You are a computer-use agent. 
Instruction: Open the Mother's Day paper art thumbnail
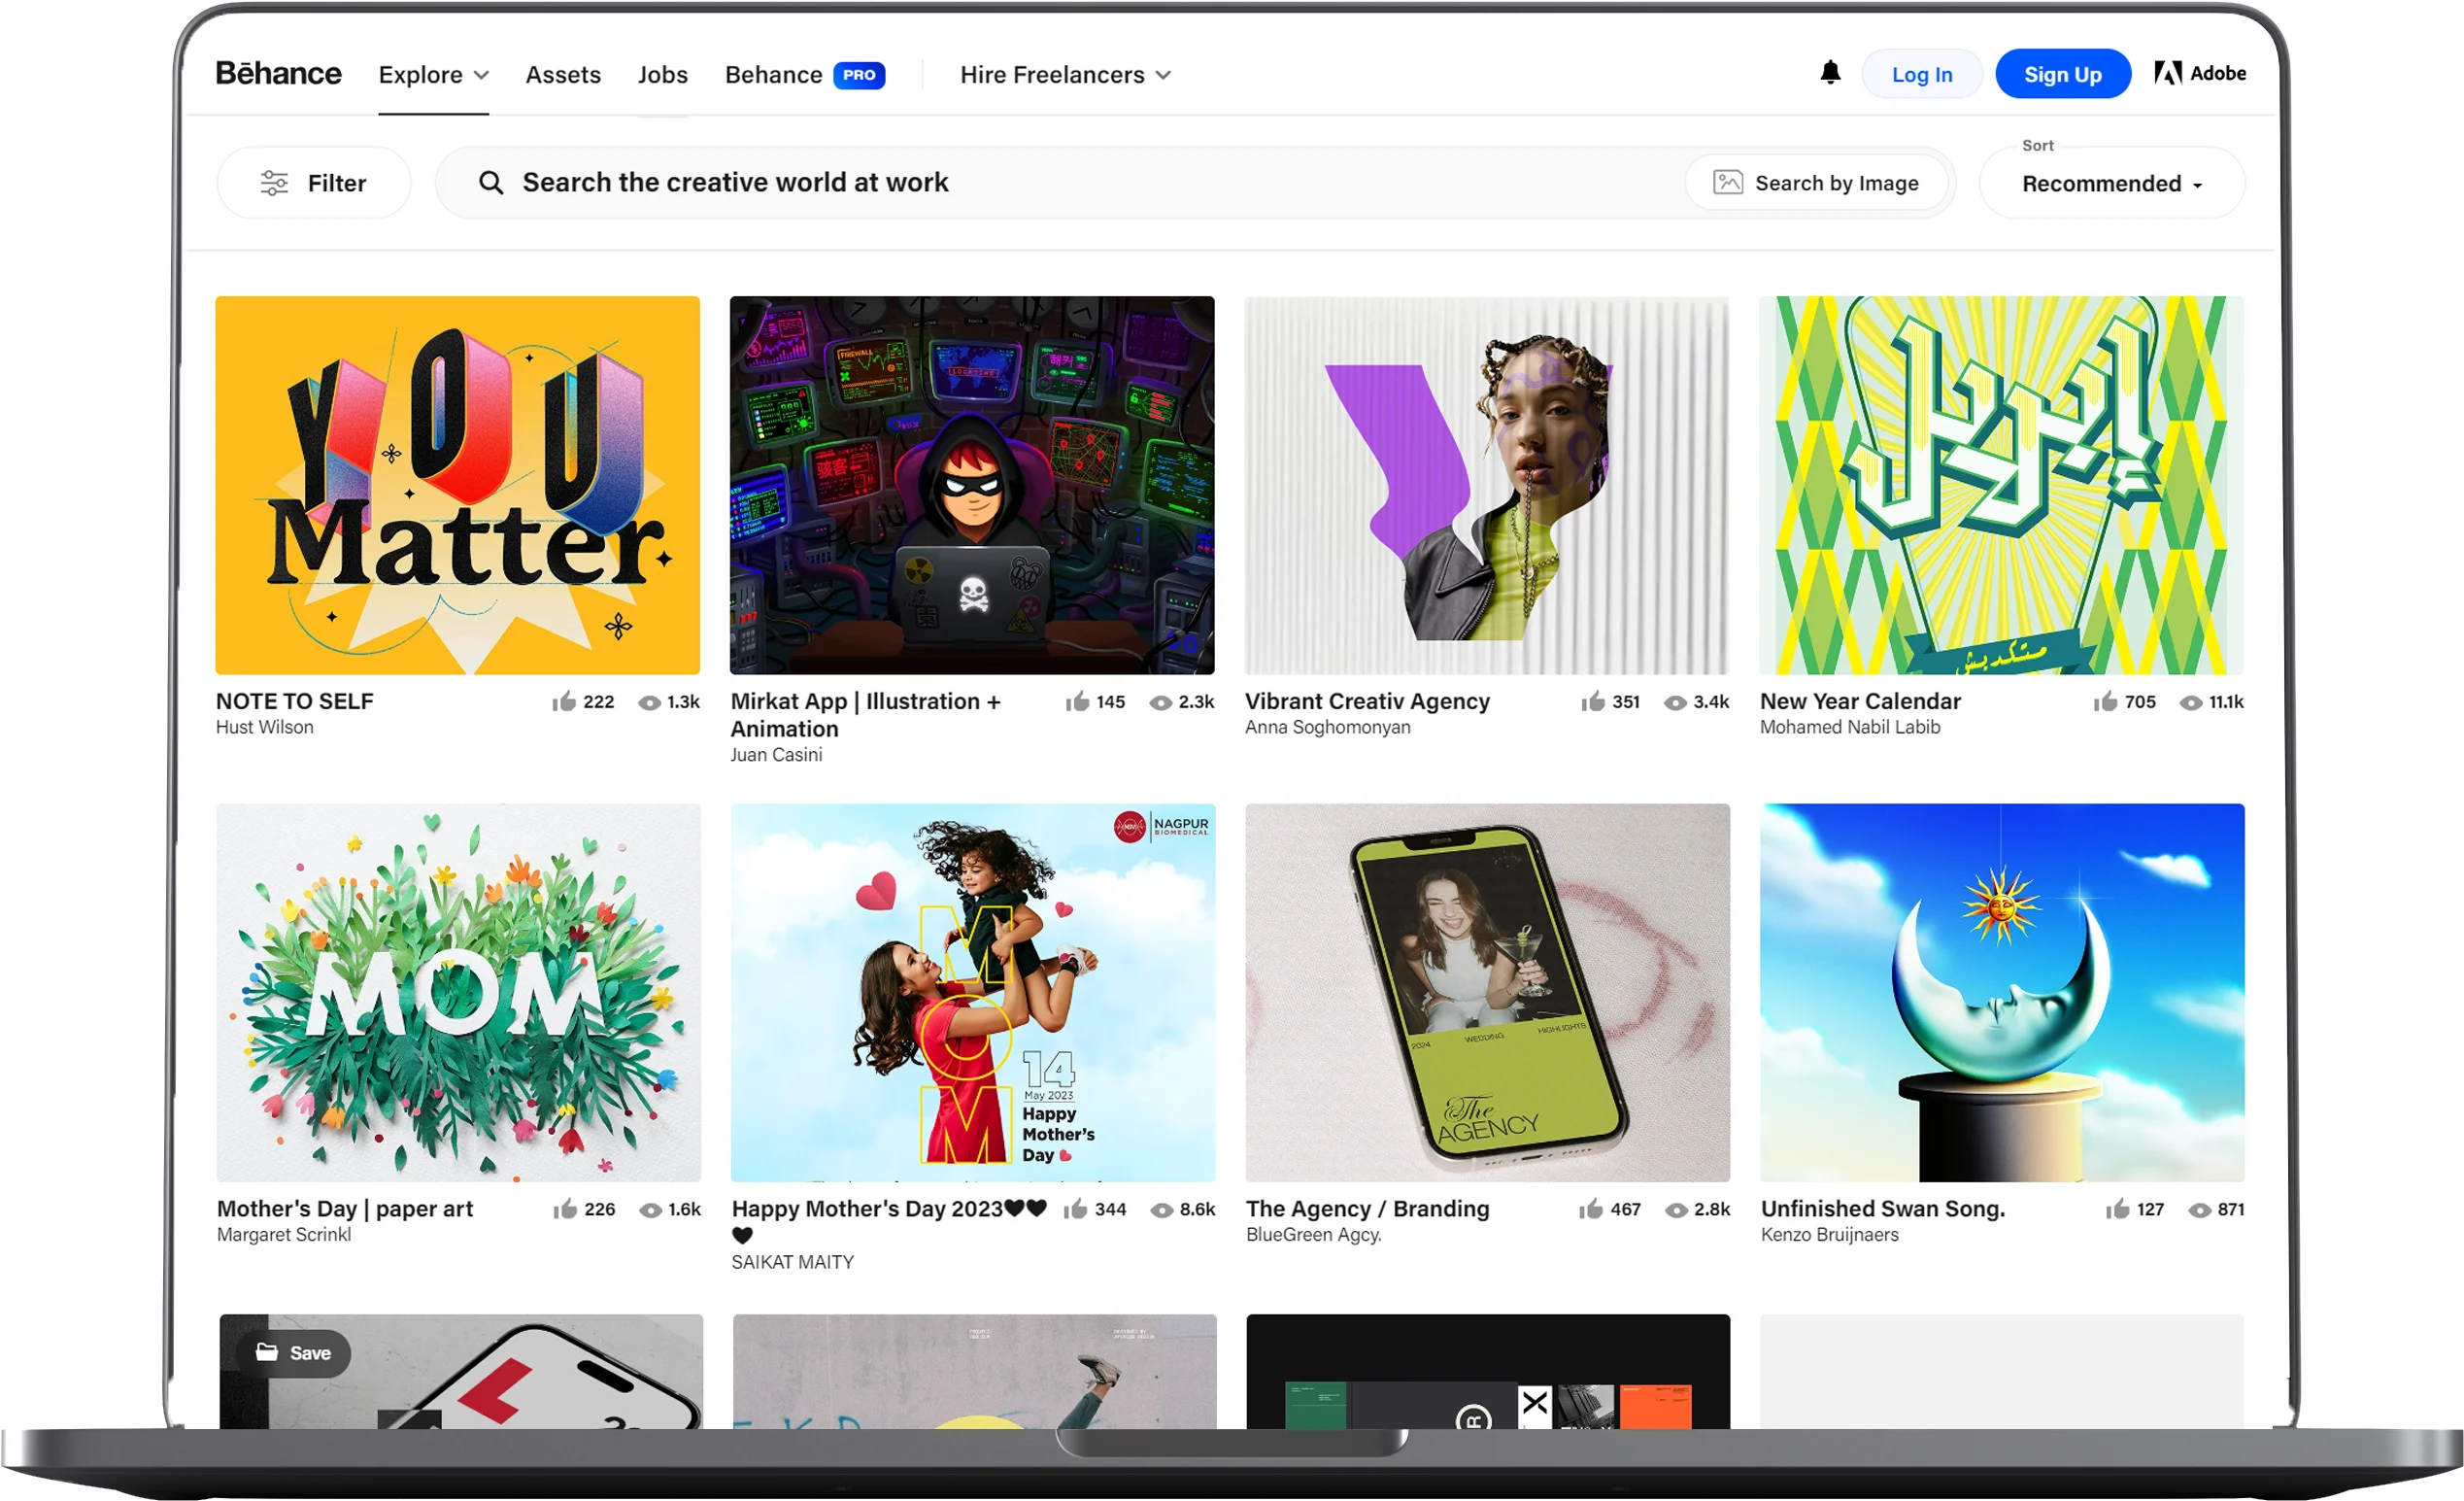(458, 992)
